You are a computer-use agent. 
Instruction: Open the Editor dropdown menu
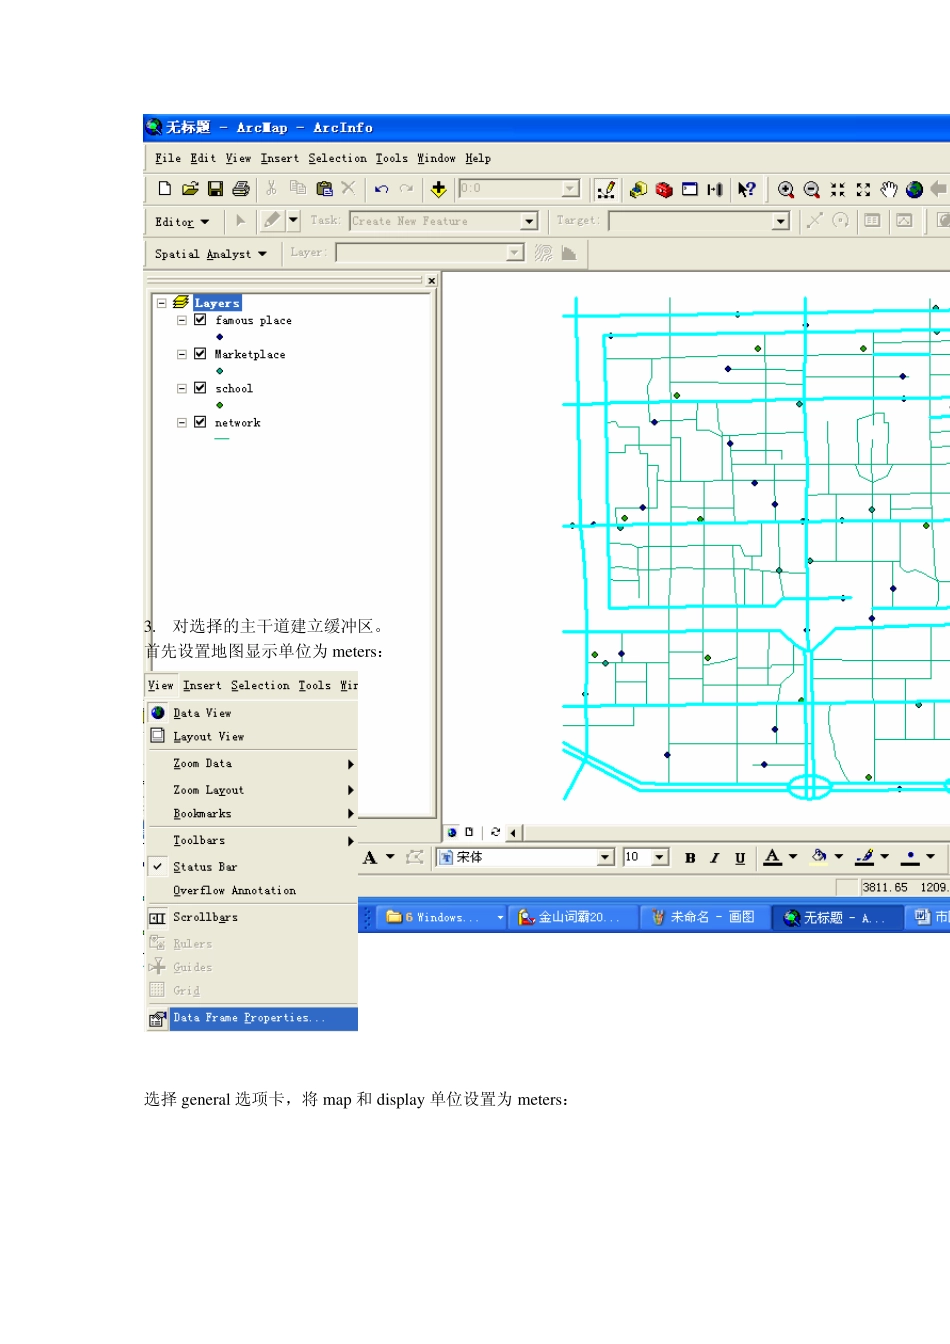pyautogui.click(x=182, y=222)
